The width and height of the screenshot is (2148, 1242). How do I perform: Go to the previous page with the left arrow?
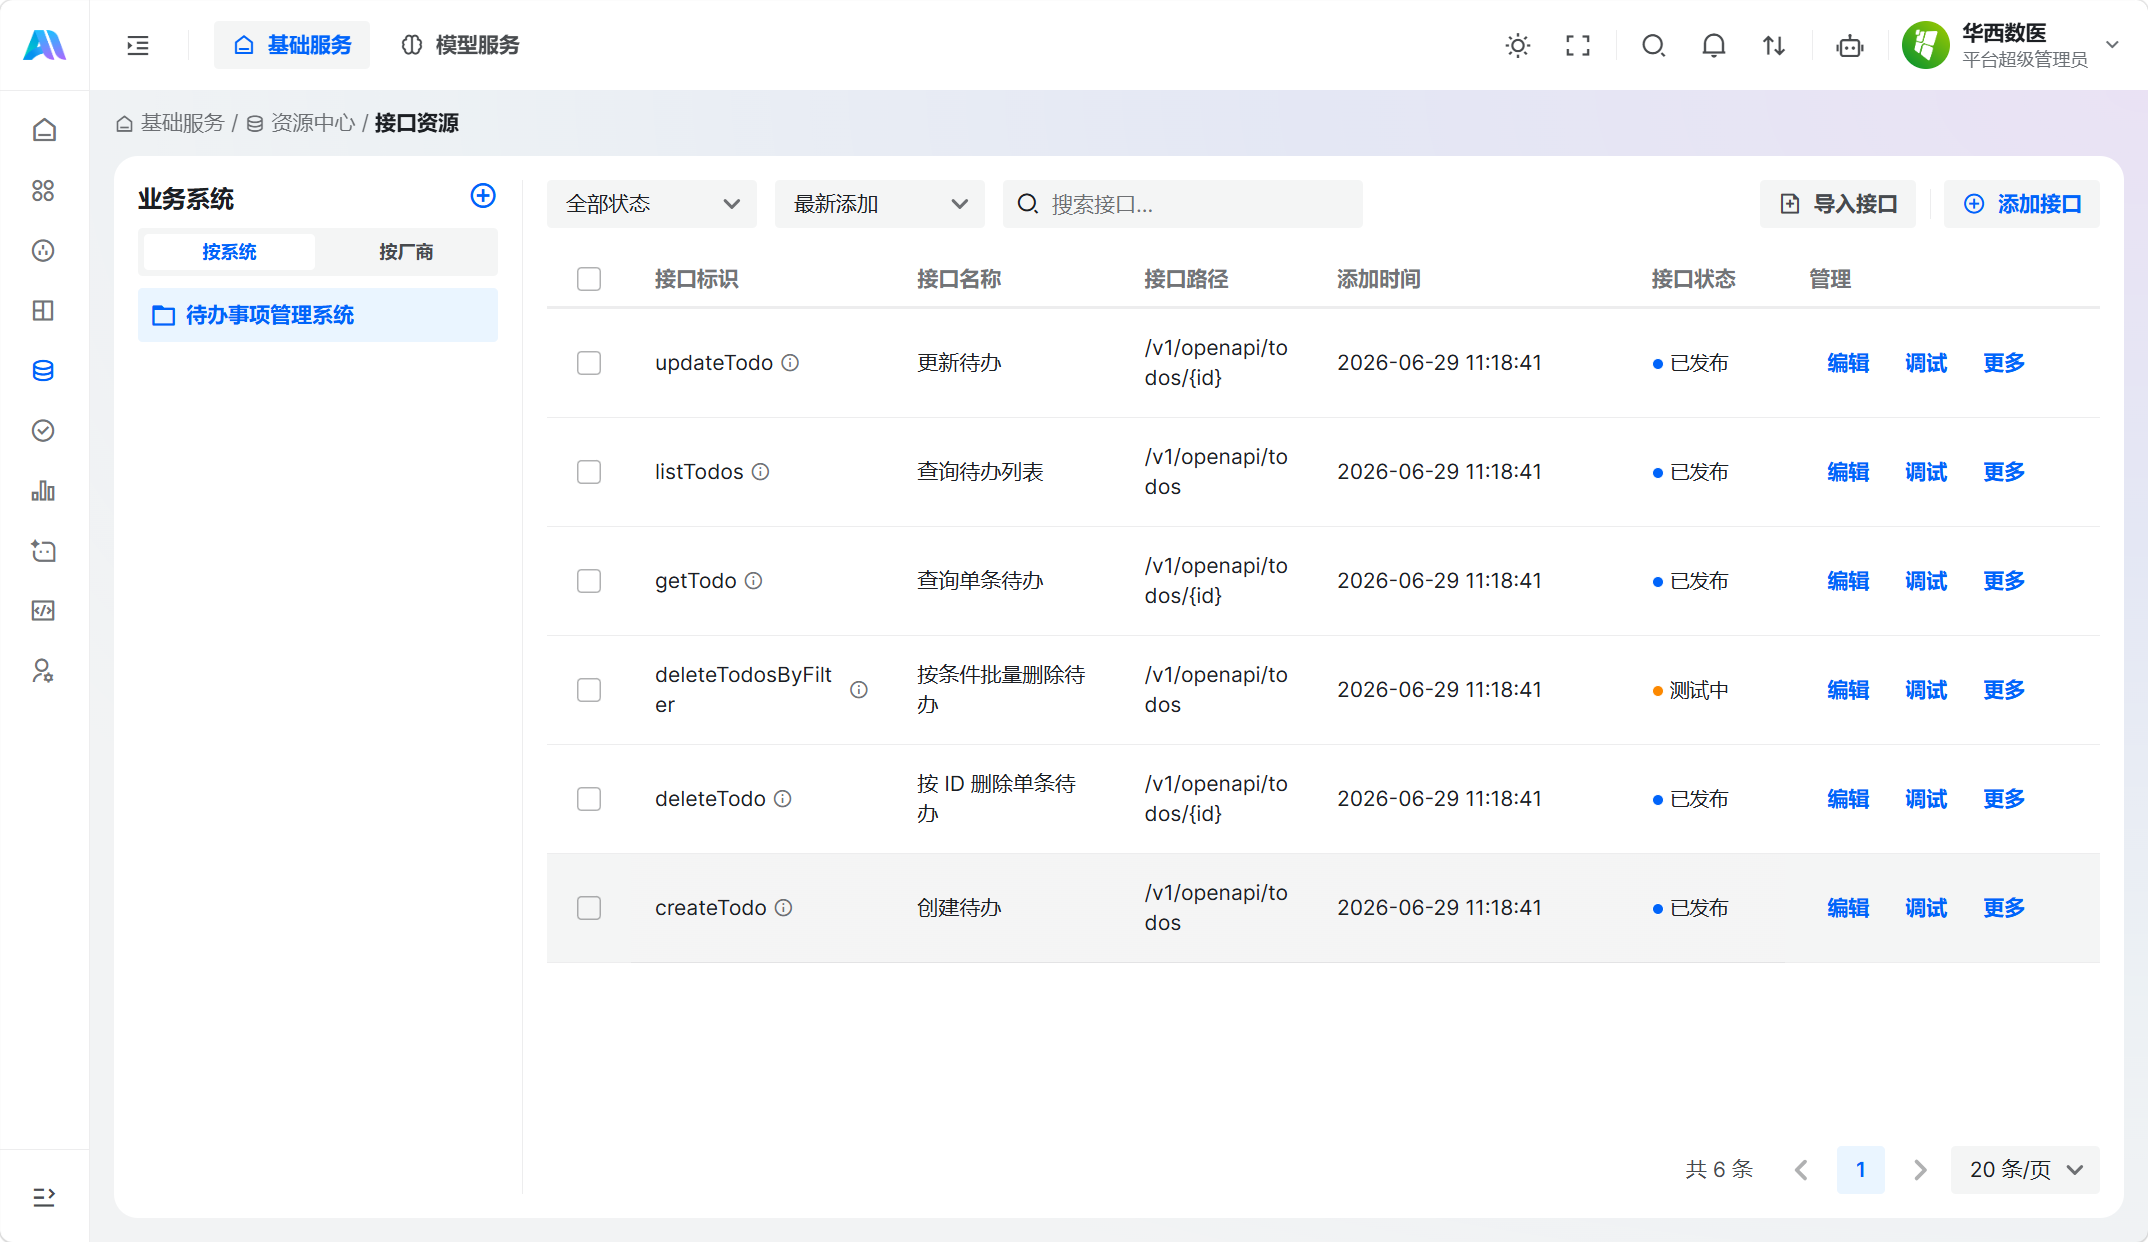pyautogui.click(x=1801, y=1170)
